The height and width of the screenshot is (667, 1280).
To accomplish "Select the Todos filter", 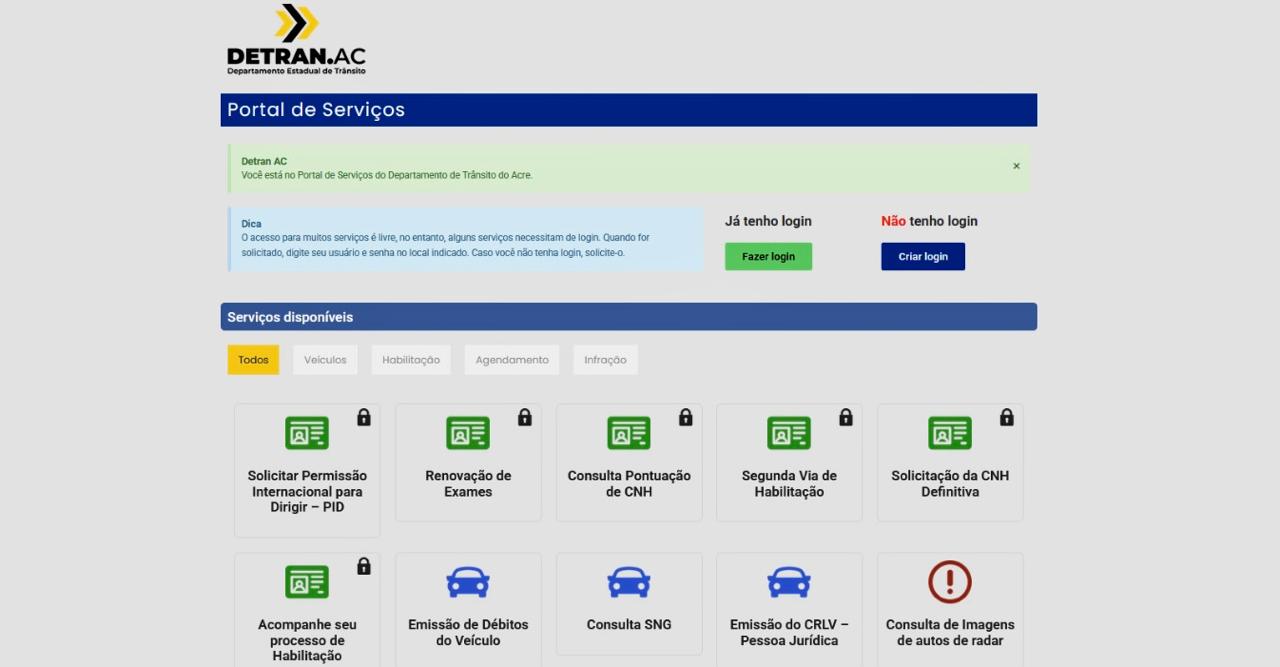I will (x=252, y=359).
